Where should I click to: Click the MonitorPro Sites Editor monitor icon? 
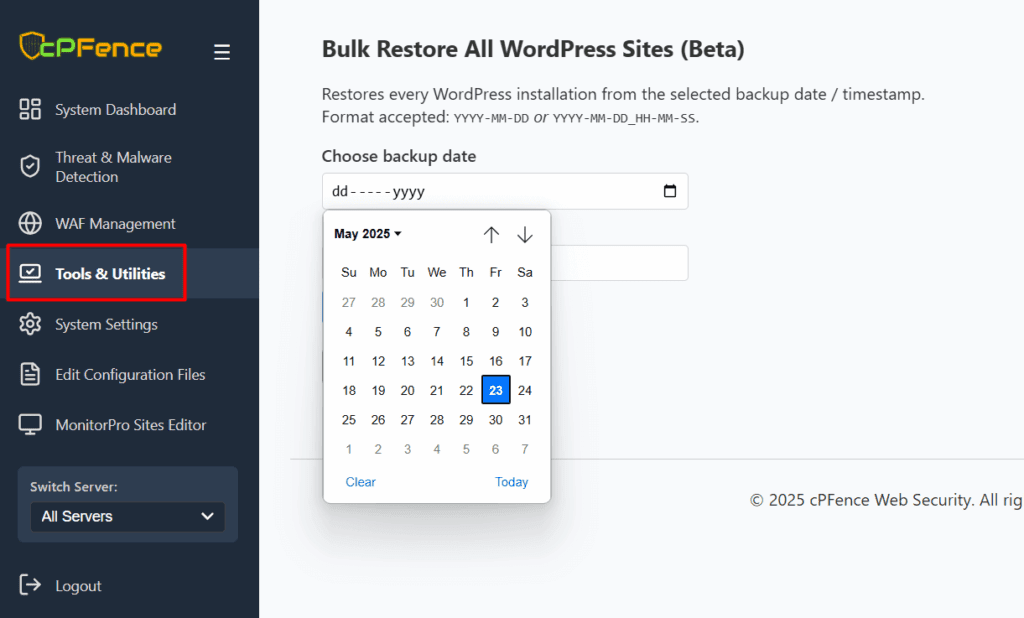click(30, 425)
